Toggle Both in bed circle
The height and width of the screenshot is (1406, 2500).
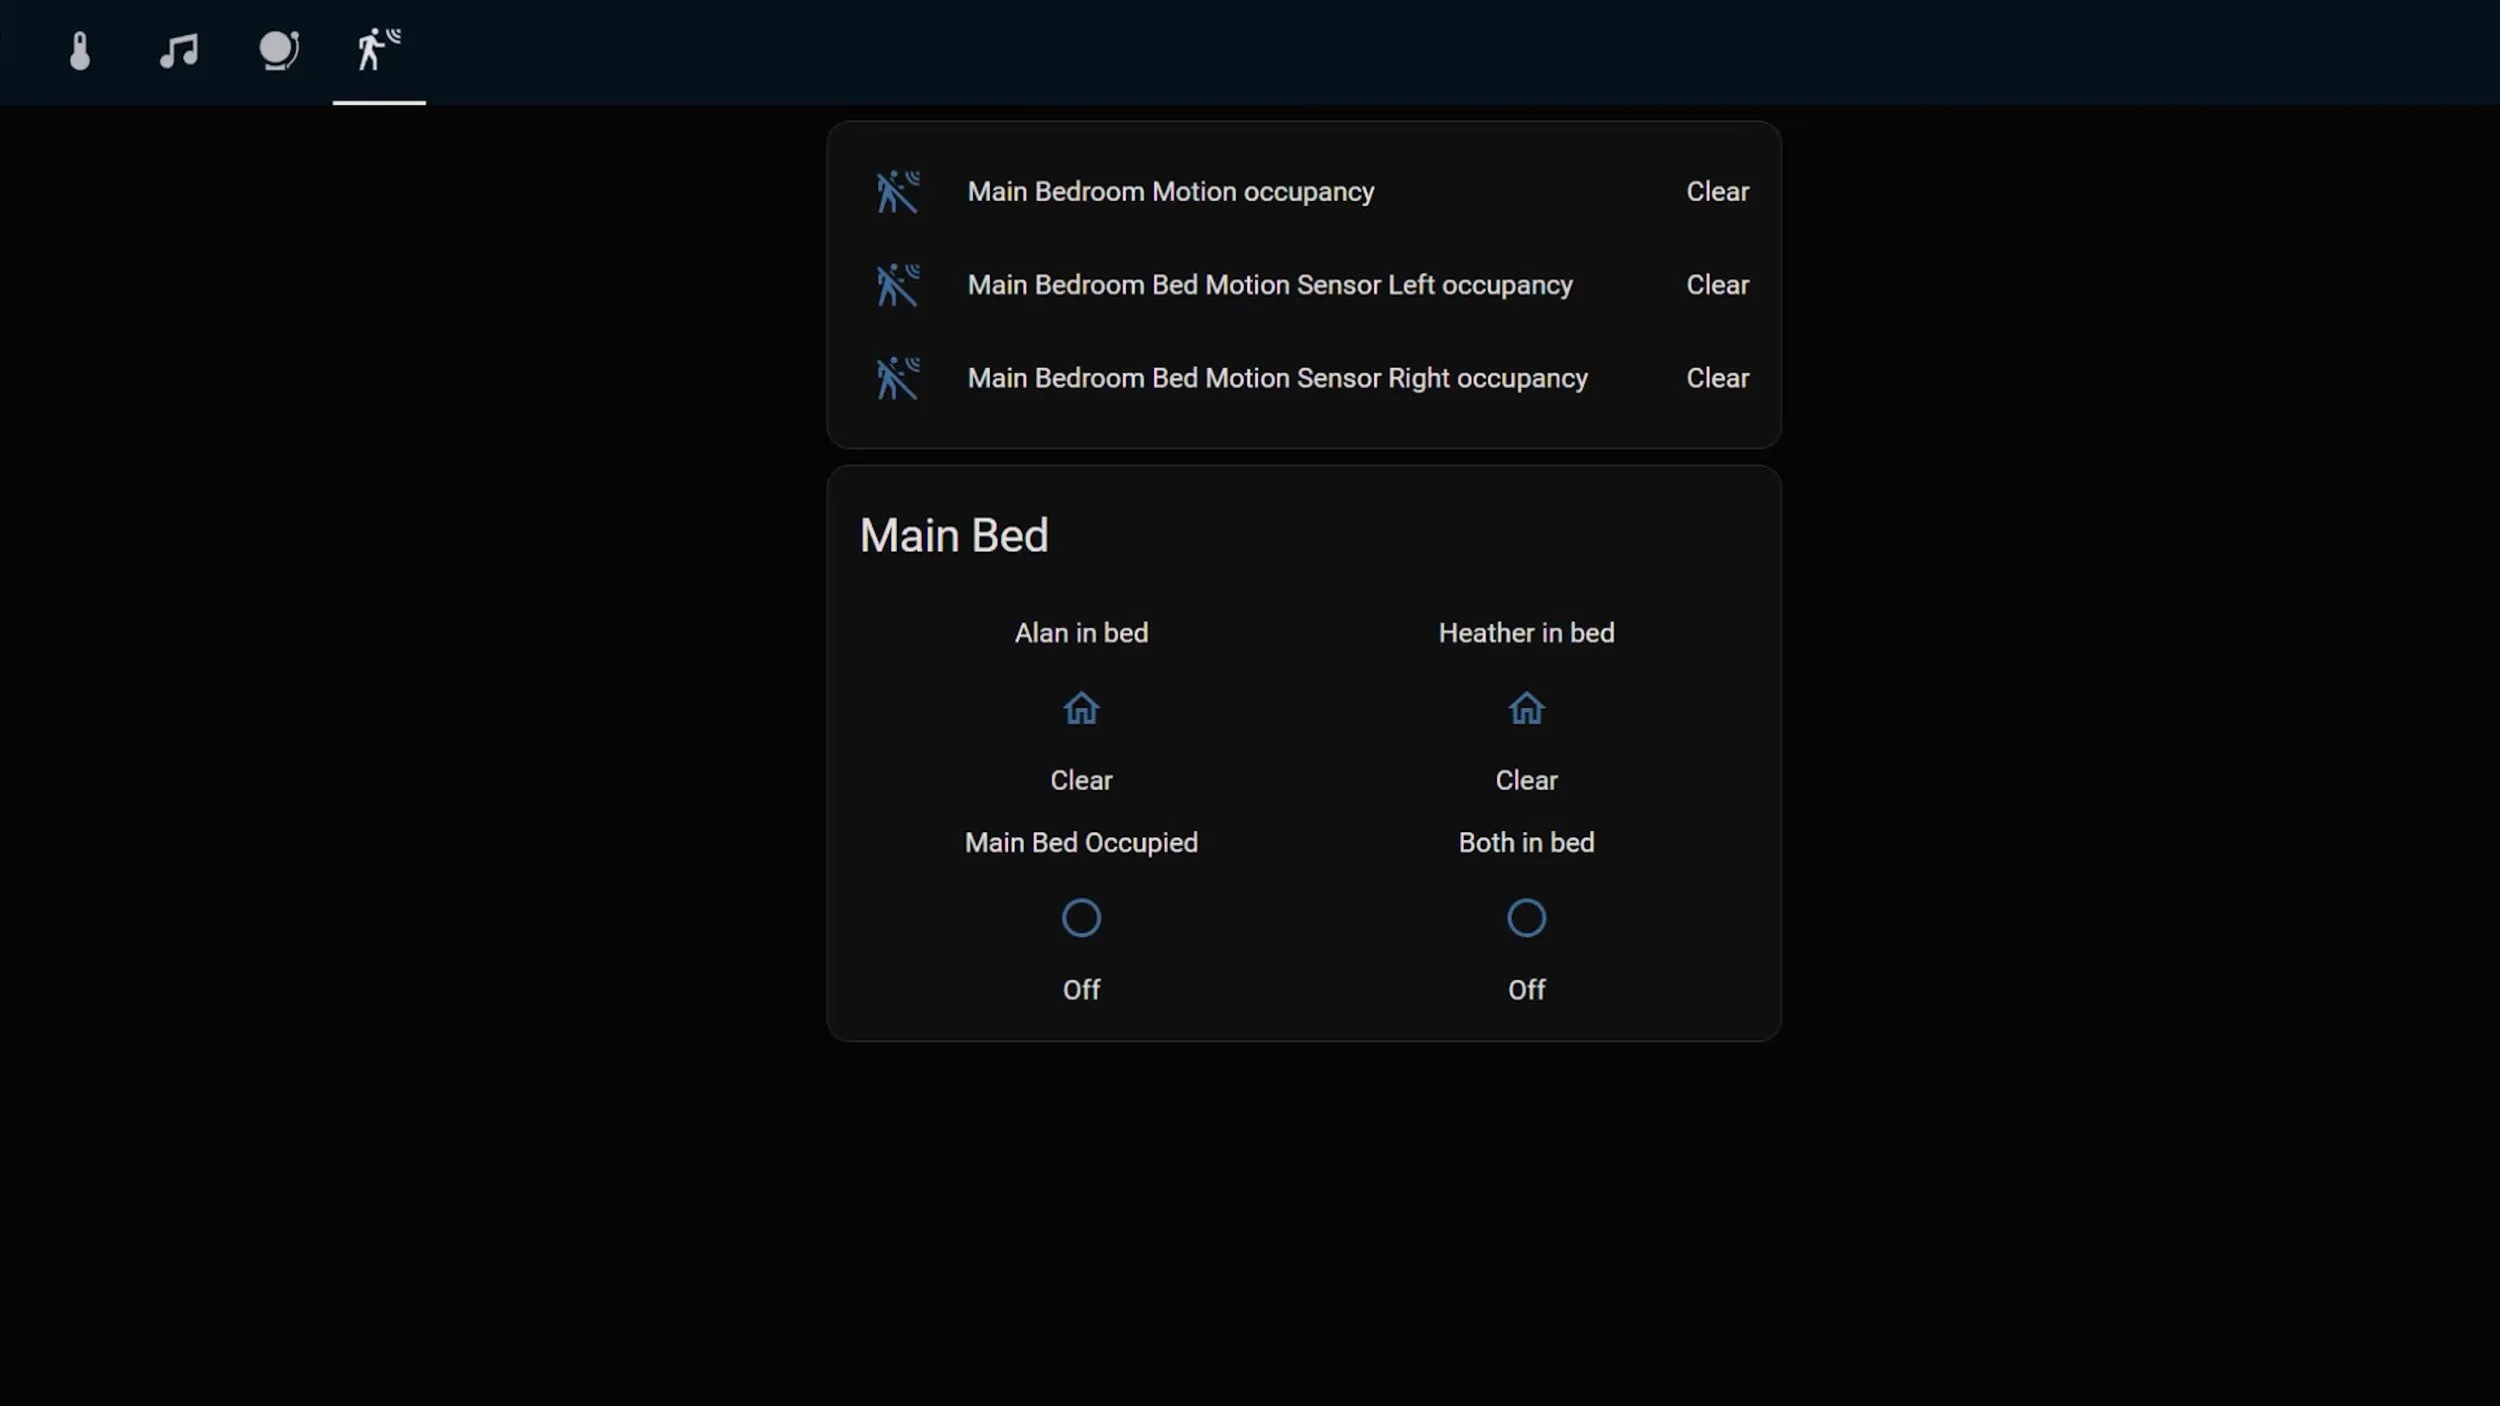[1526, 918]
